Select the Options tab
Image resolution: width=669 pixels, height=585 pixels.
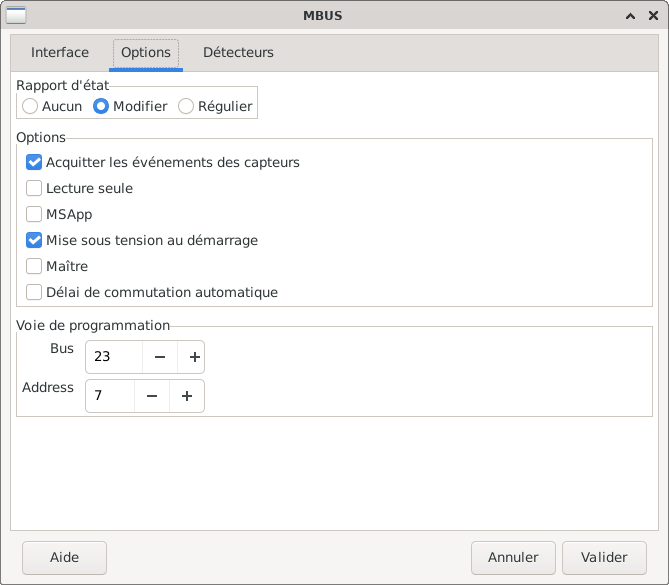click(146, 53)
